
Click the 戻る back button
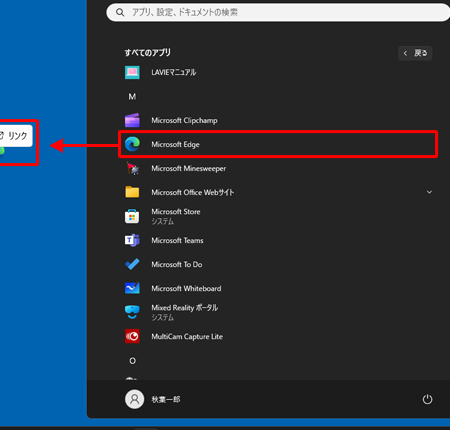tap(415, 53)
